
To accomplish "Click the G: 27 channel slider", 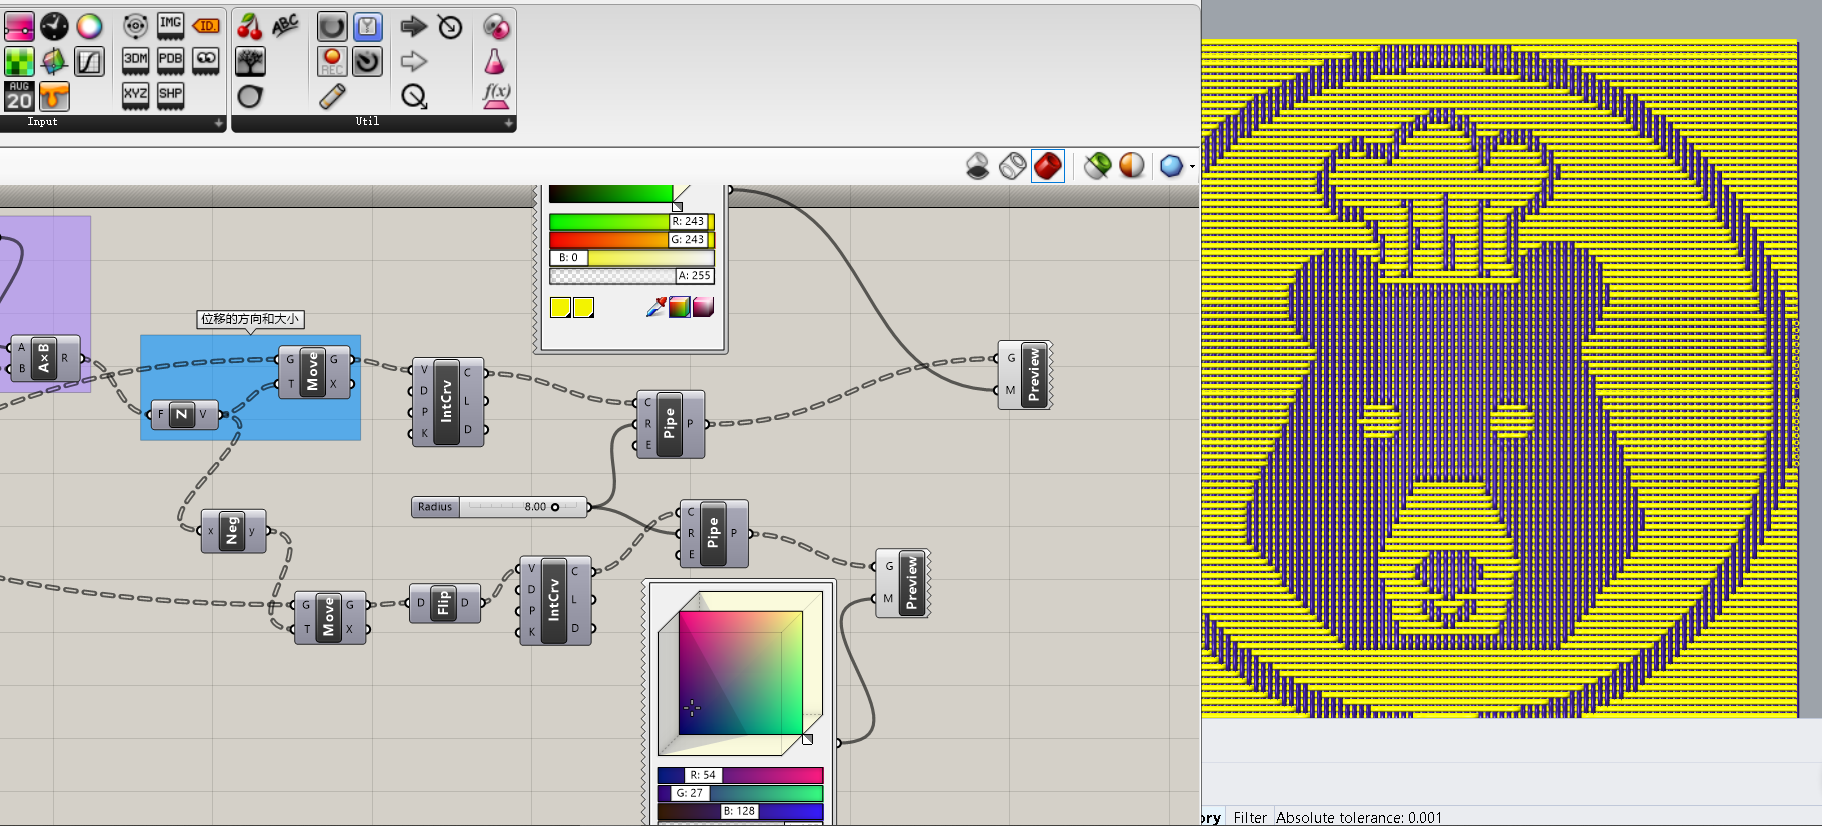I will point(740,793).
